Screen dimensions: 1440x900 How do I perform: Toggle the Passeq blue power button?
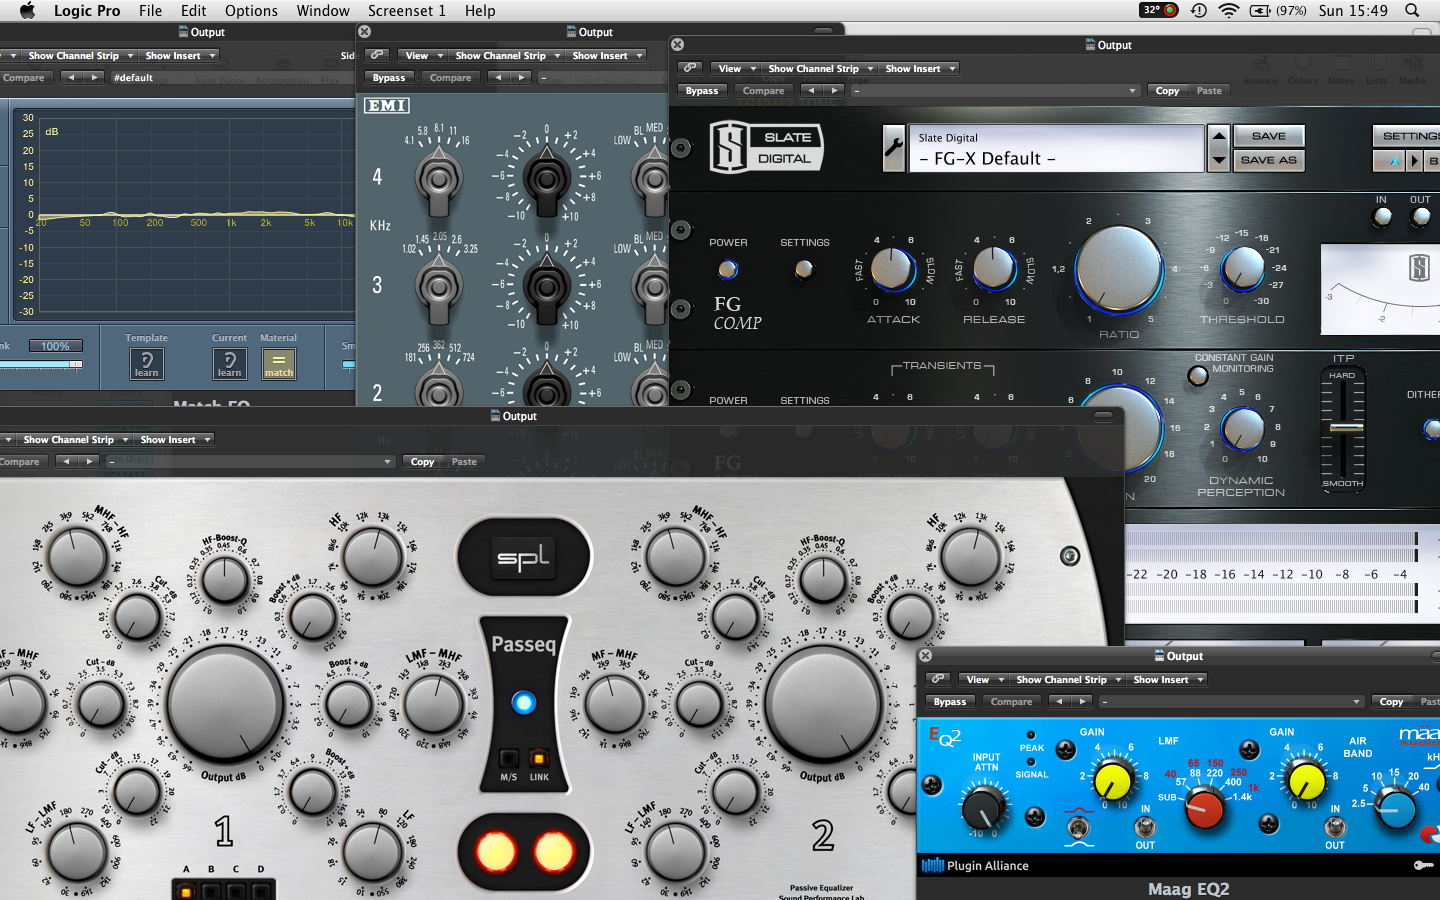tap(523, 702)
